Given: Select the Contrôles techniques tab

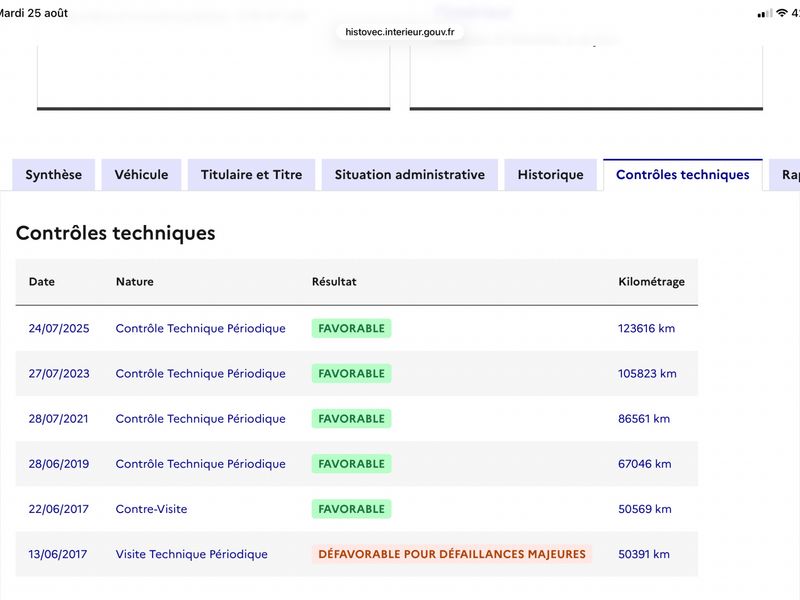Looking at the screenshot, I should [x=683, y=174].
